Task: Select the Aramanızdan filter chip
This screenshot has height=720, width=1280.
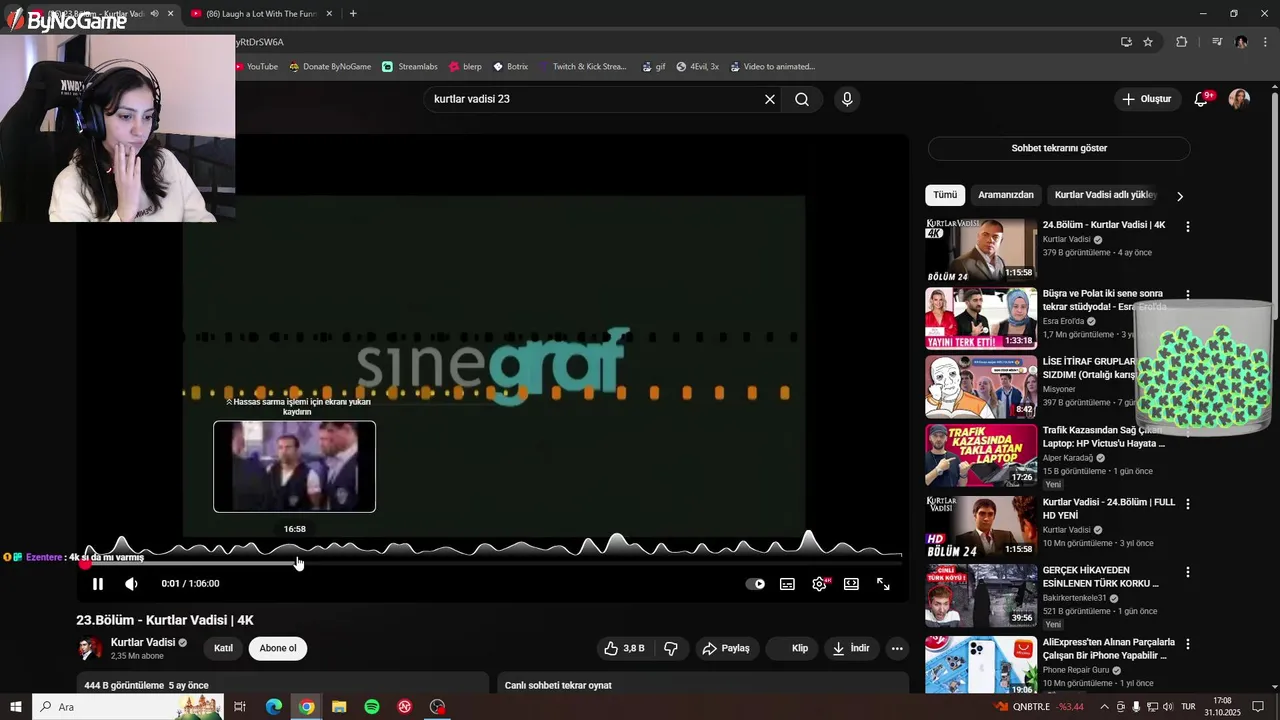Action: pos(1006,195)
